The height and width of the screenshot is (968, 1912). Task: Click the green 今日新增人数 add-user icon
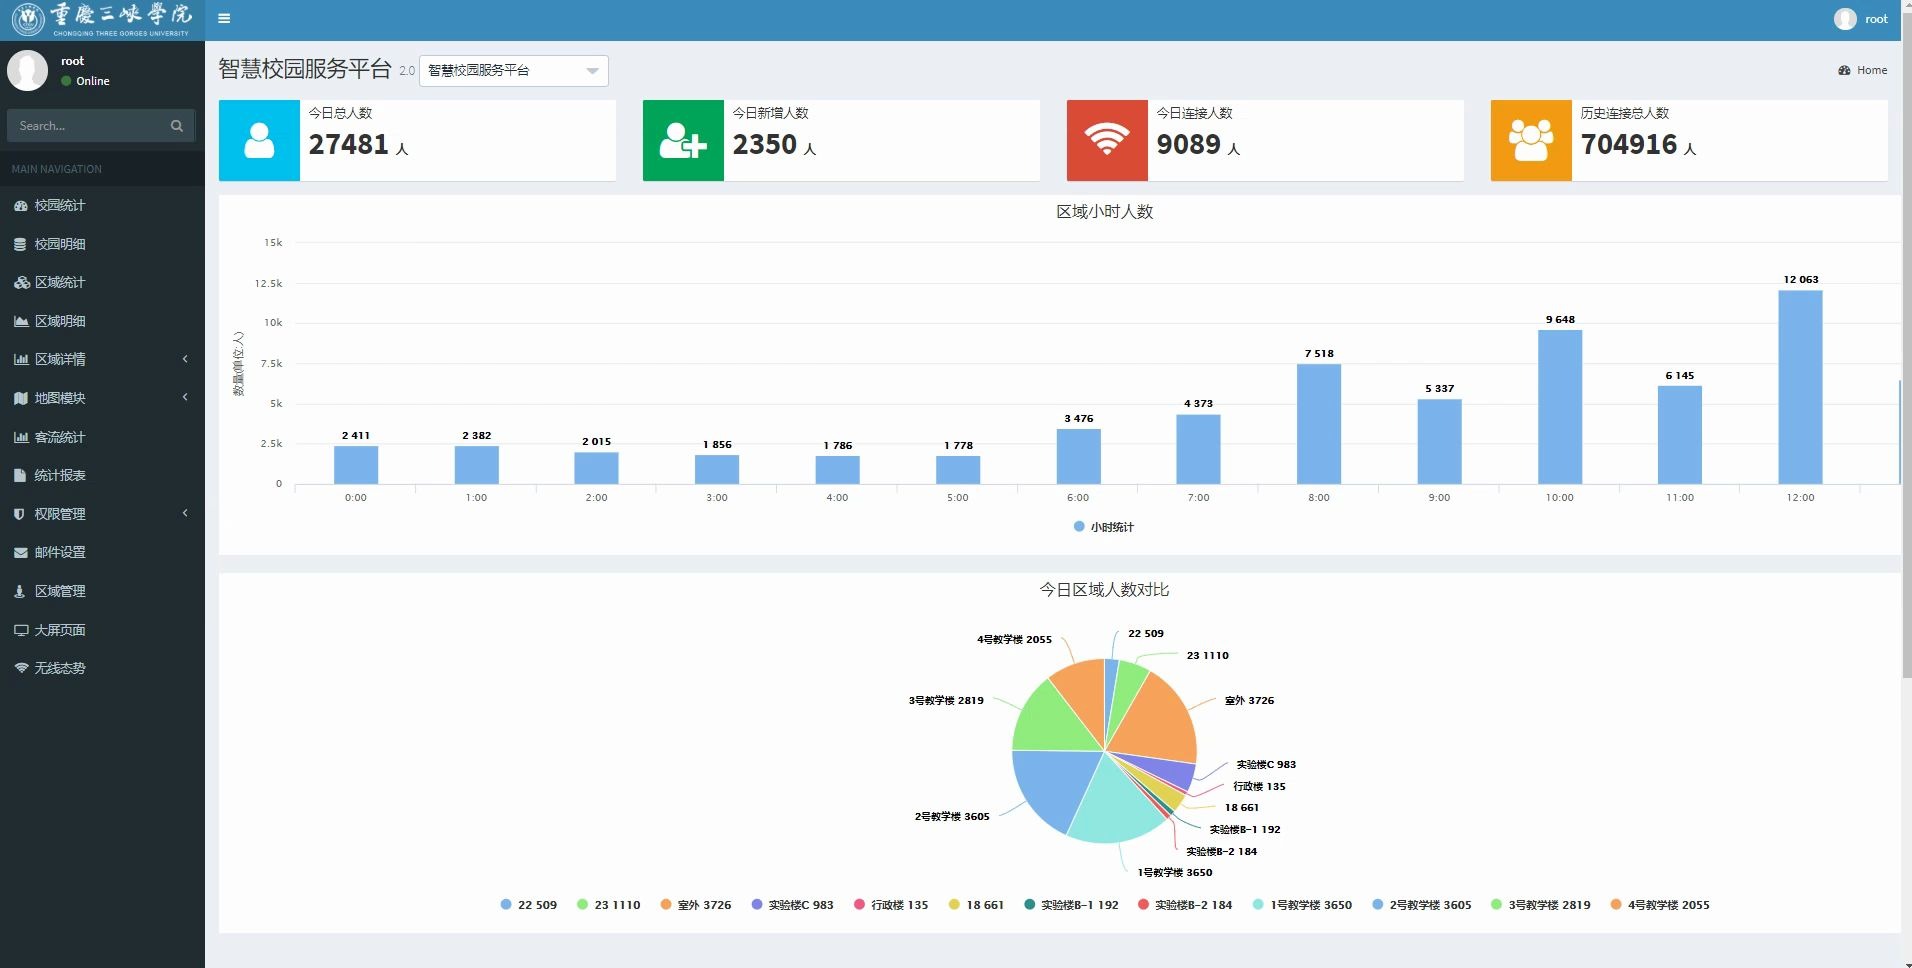pos(683,140)
